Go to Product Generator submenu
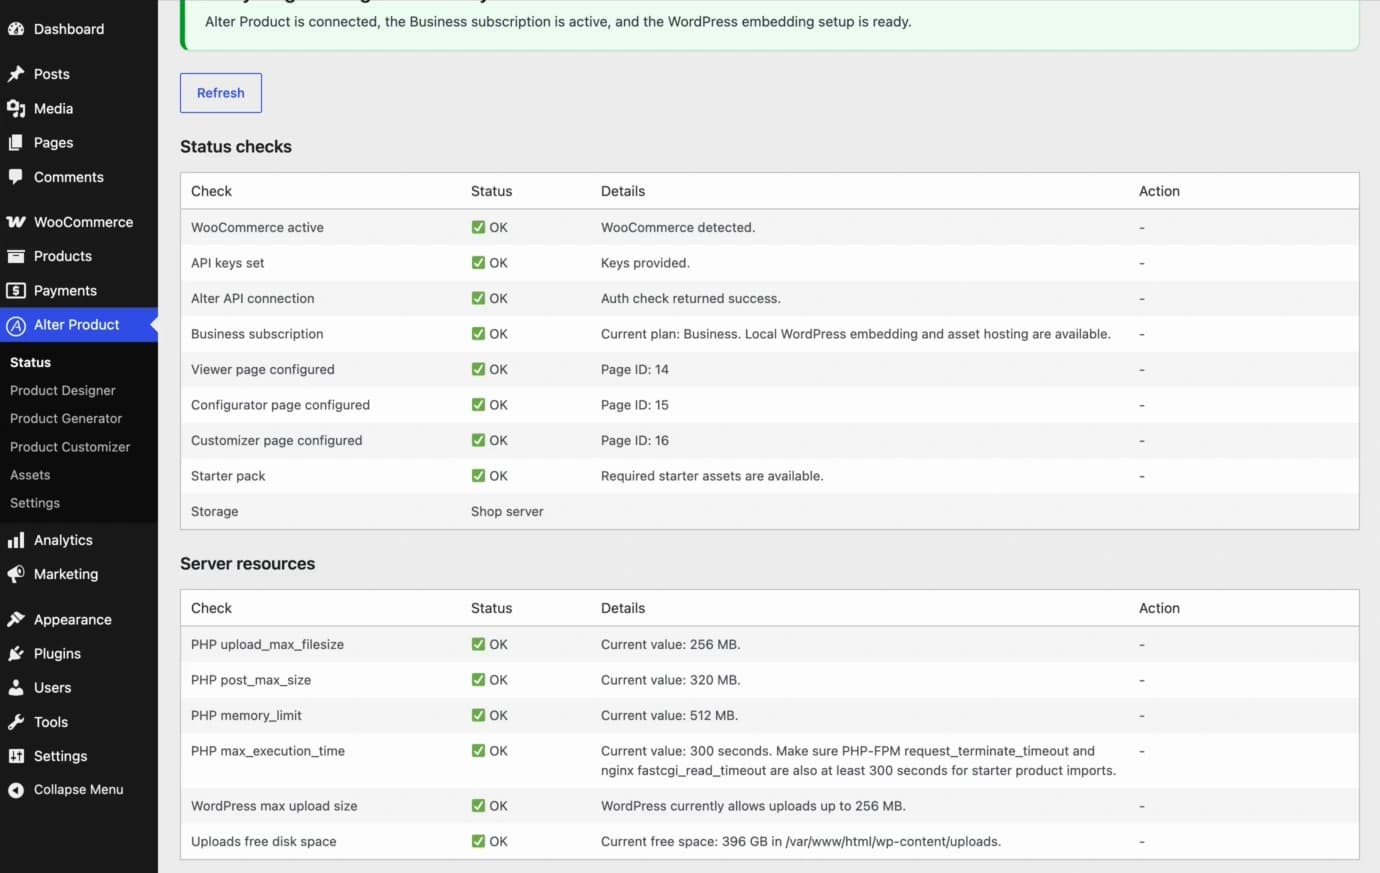Image resolution: width=1380 pixels, height=873 pixels. [66, 419]
